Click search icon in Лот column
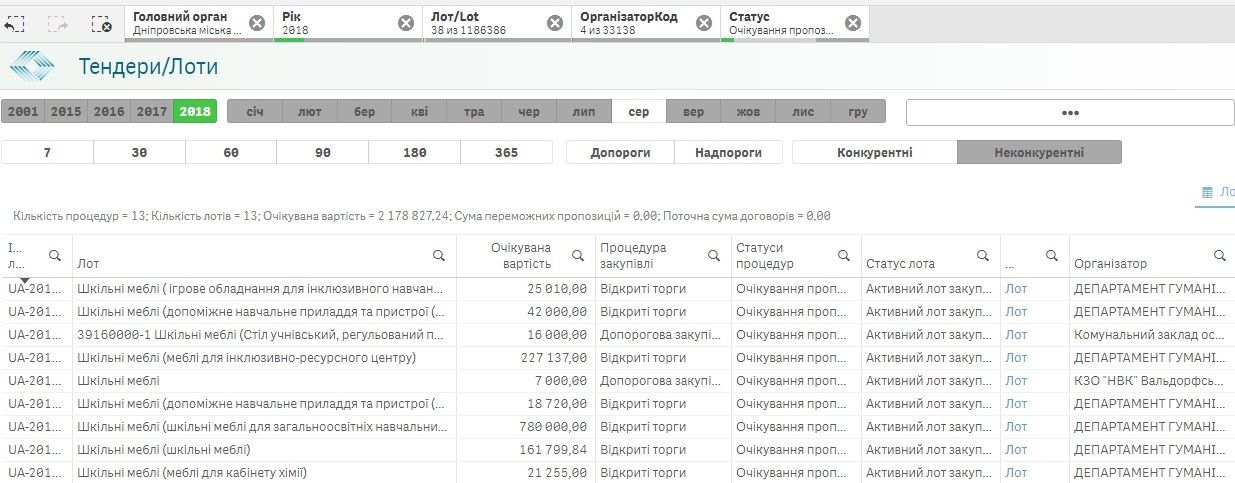1235x483 pixels. click(440, 256)
